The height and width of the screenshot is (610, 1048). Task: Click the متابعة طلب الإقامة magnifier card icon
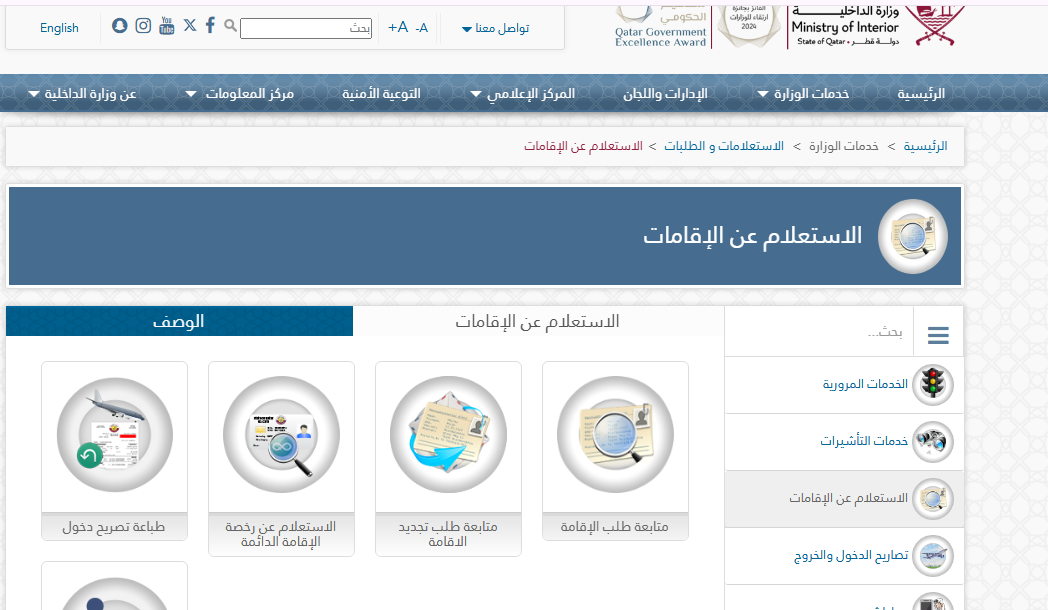pos(616,435)
